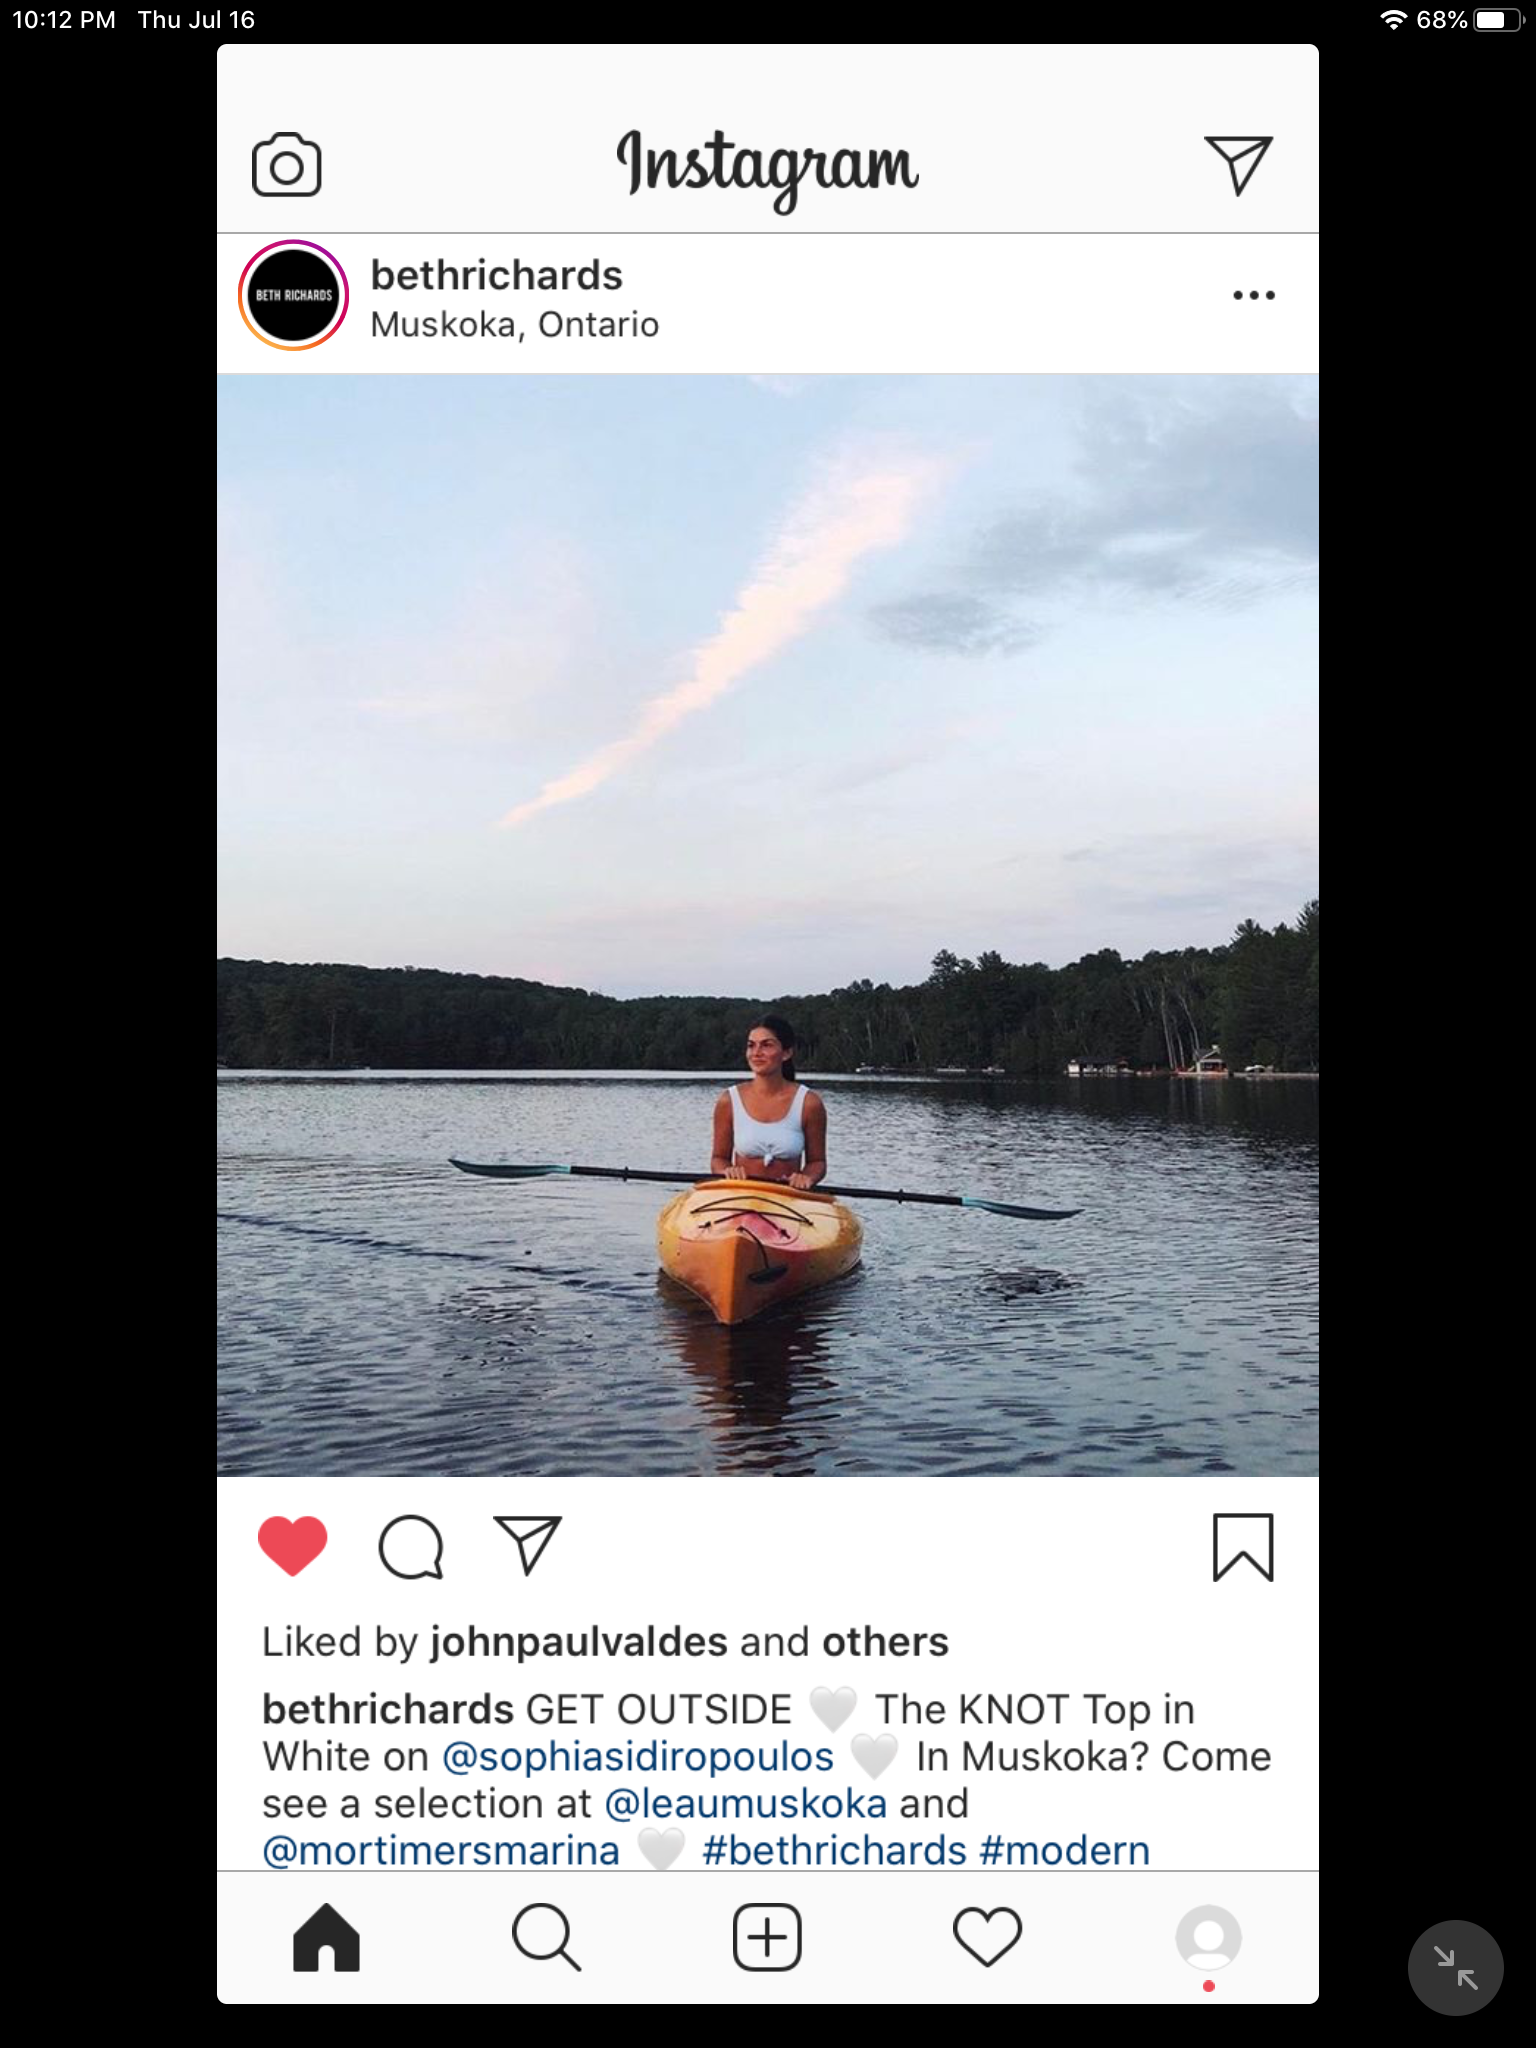The image size is (1536, 2048).
Task: Open activity heart in bottom bar
Action: [x=988, y=1937]
